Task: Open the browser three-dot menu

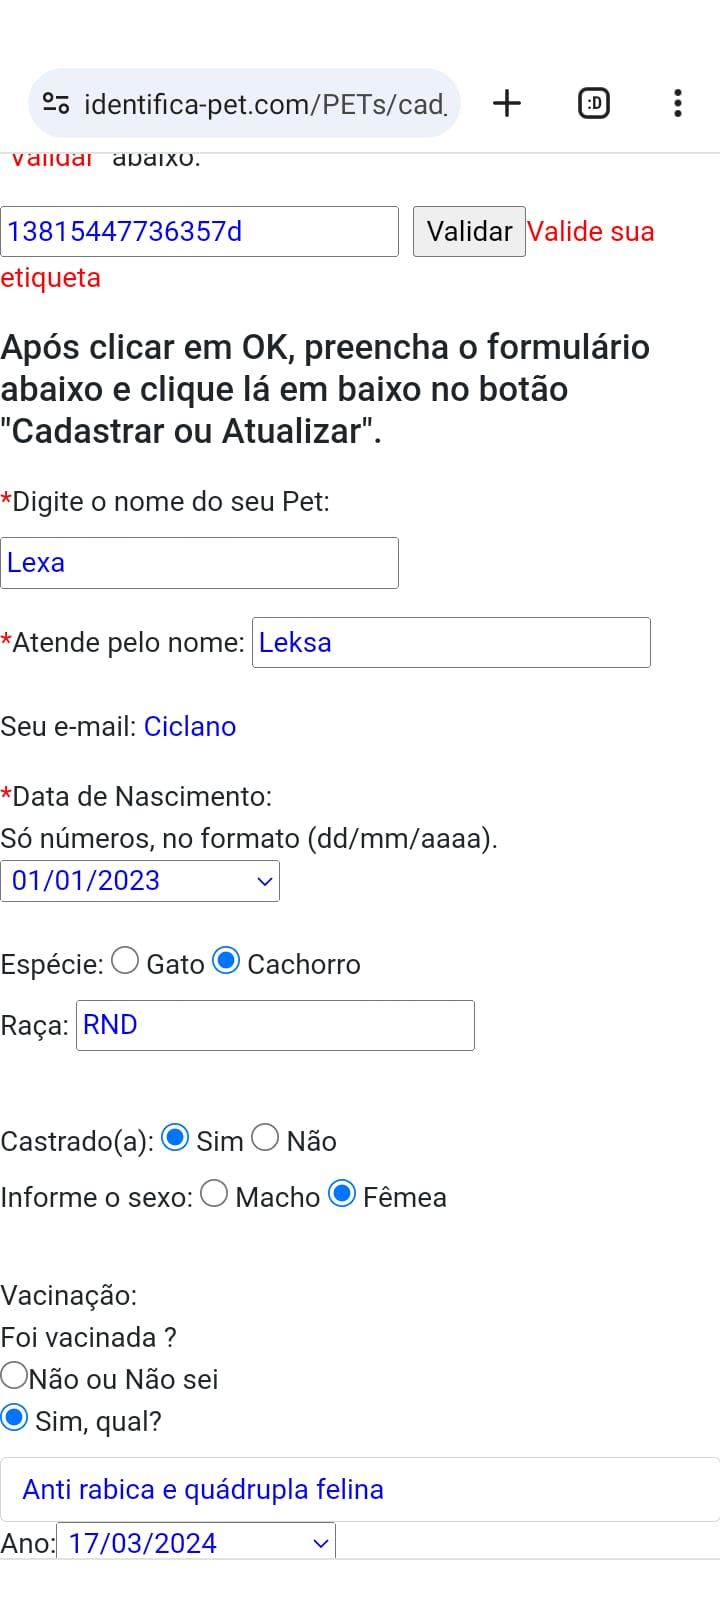Action: pos(678,103)
